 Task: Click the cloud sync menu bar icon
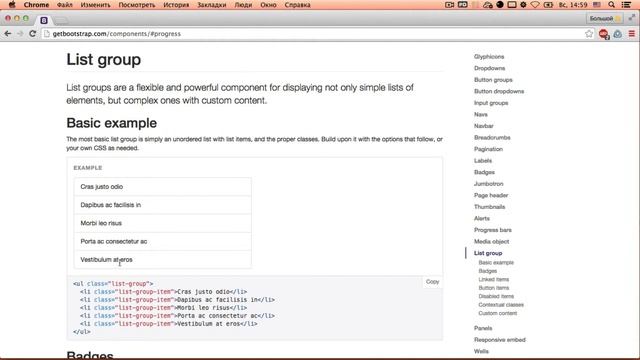click(487, 5)
